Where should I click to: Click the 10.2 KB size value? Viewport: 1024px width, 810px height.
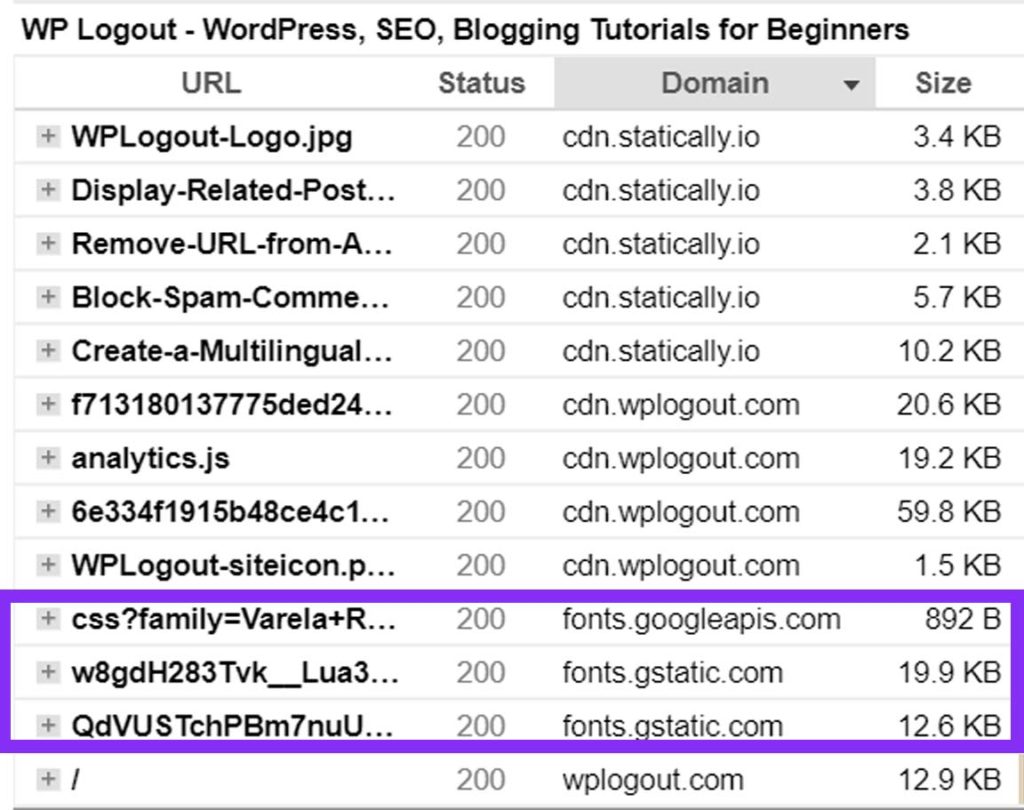tap(950, 351)
